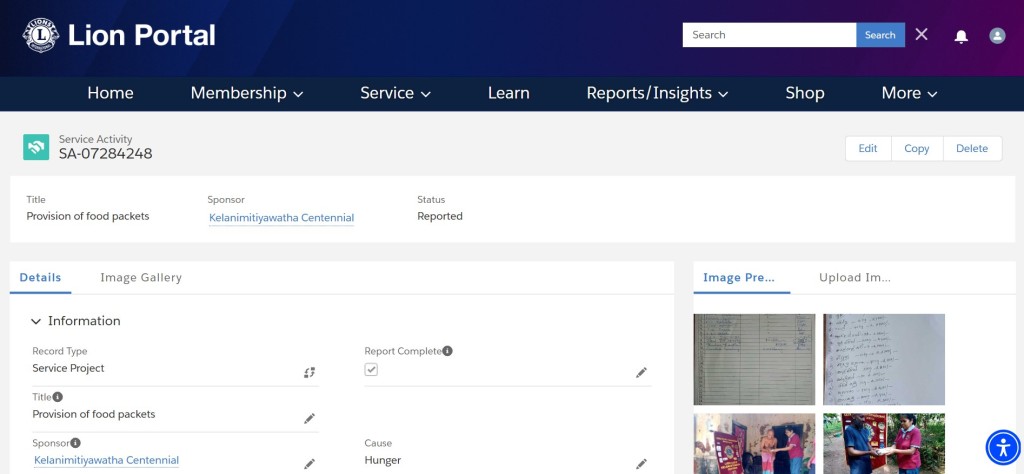Click the change record type icon

click(x=310, y=372)
